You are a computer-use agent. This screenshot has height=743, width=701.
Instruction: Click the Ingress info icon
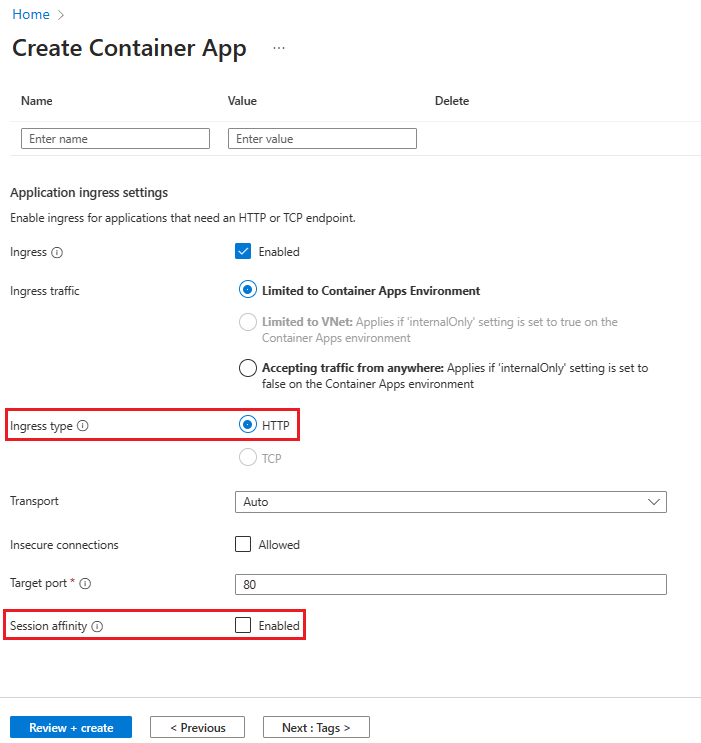point(57,252)
